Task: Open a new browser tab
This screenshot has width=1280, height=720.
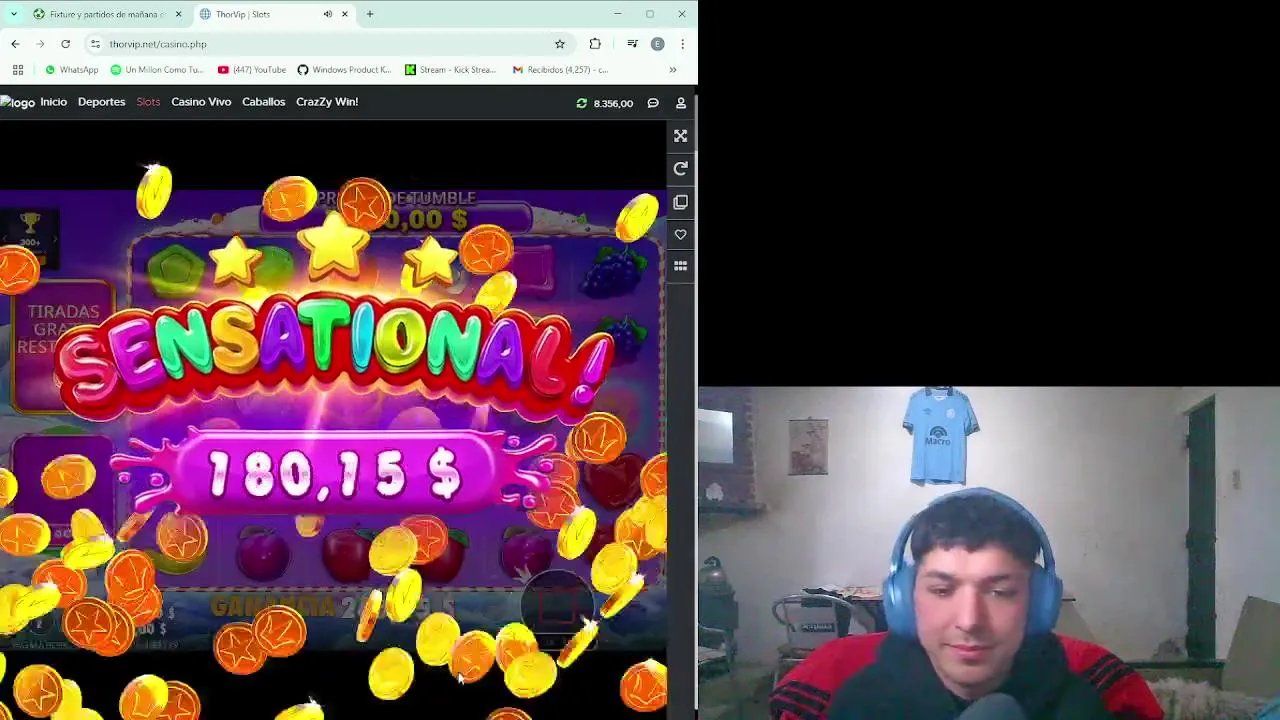Action: pyautogui.click(x=370, y=14)
